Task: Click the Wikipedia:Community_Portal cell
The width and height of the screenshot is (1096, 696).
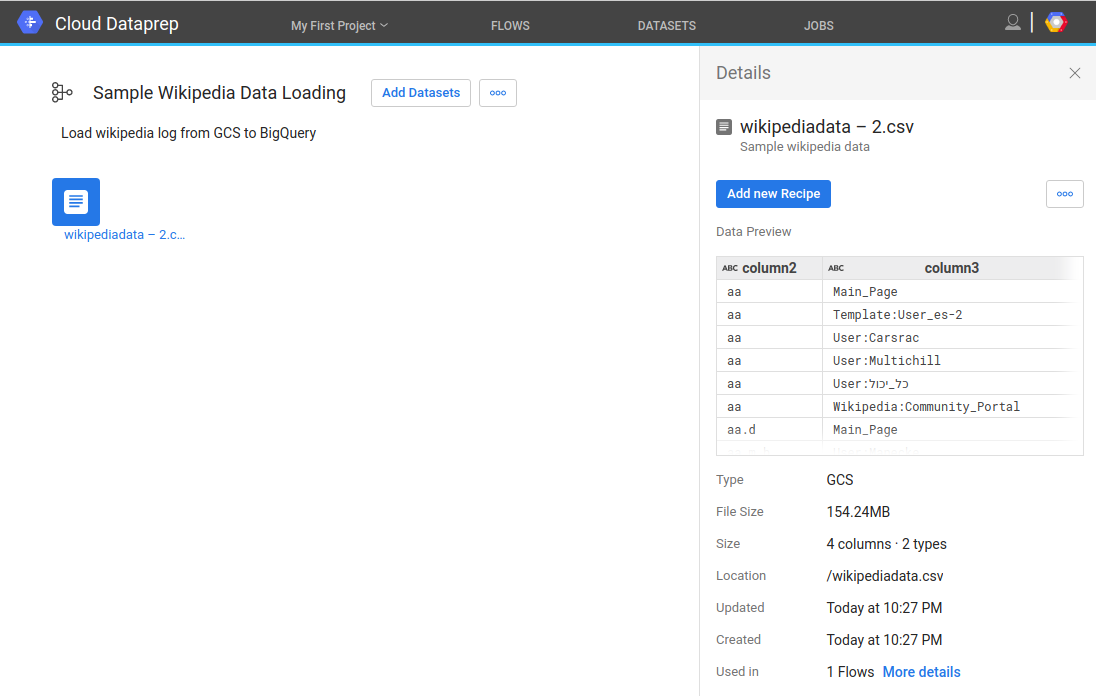Action: point(926,407)
